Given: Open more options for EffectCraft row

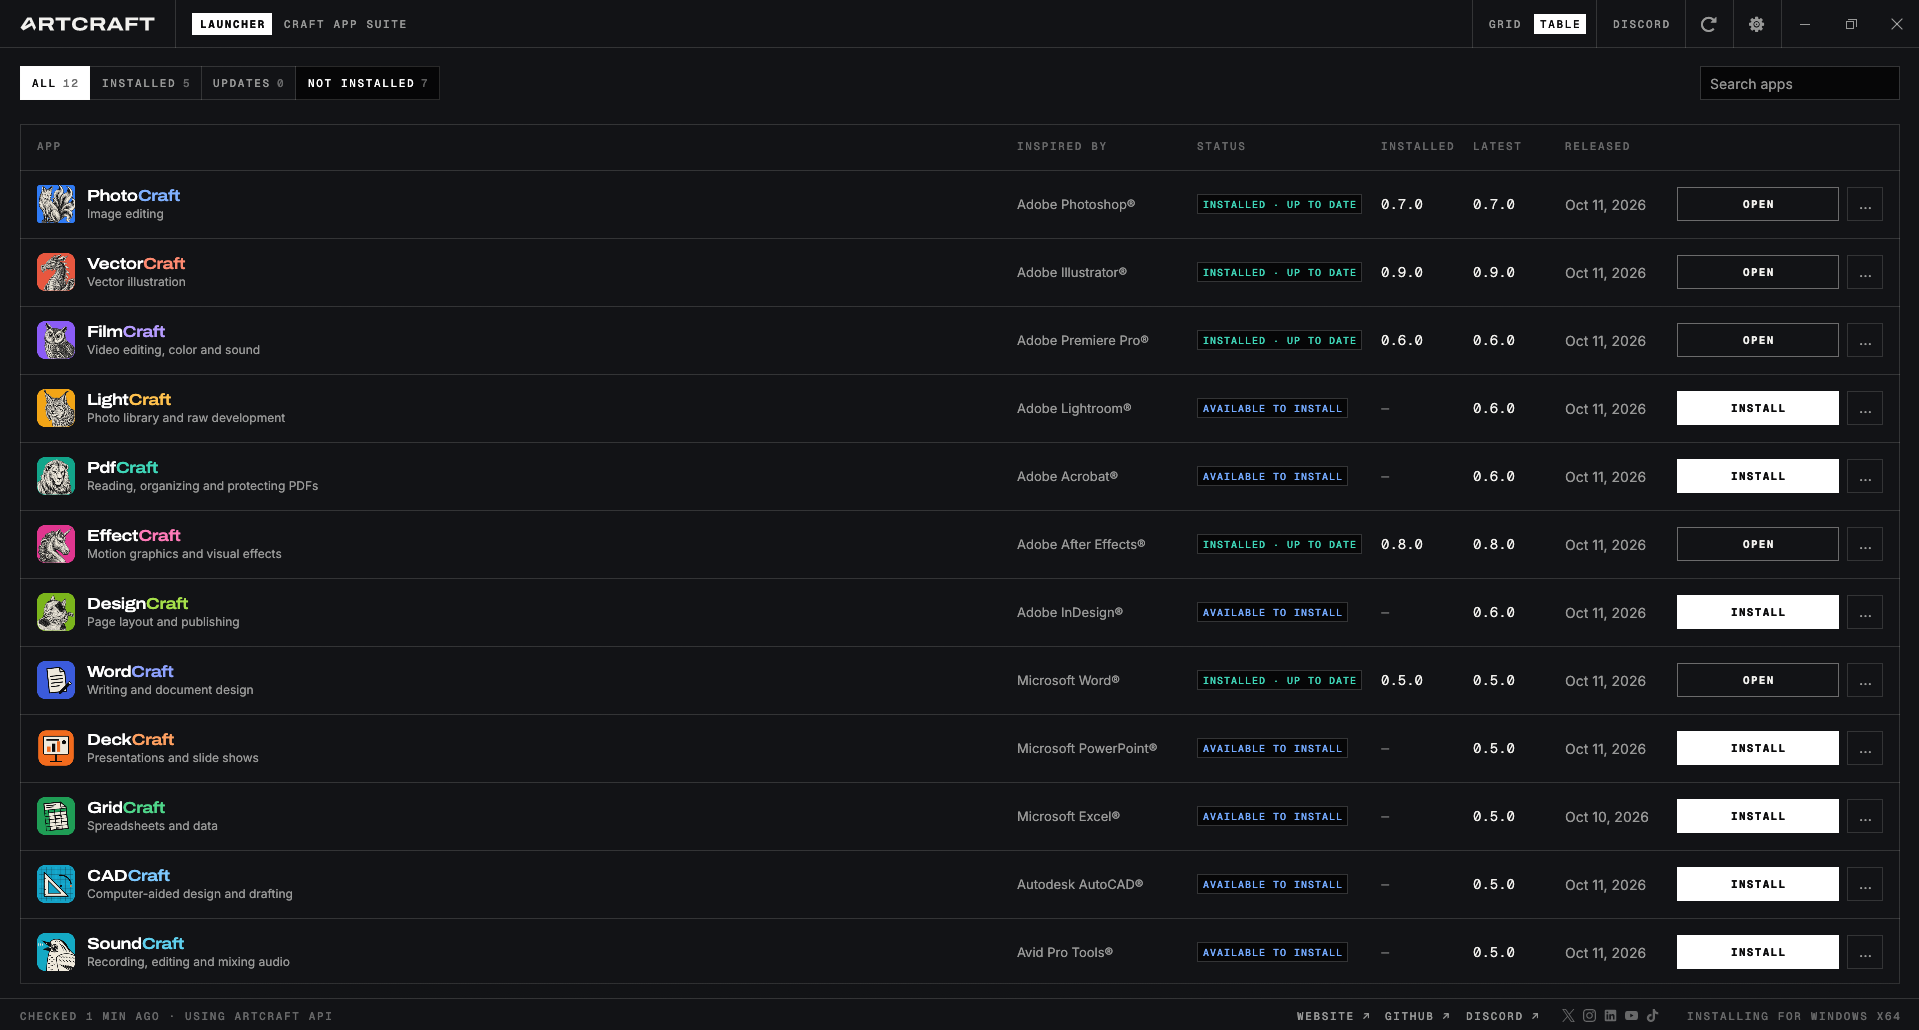Looking at the screenshot, I should pos(1865,544).
